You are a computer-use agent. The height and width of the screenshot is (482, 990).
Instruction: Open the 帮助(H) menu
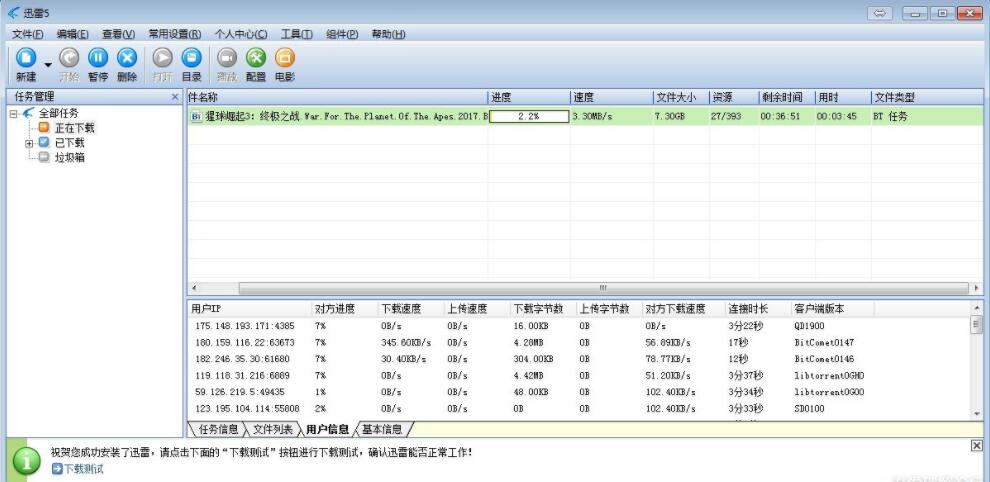pyautogui.click(x=388, y=34)
